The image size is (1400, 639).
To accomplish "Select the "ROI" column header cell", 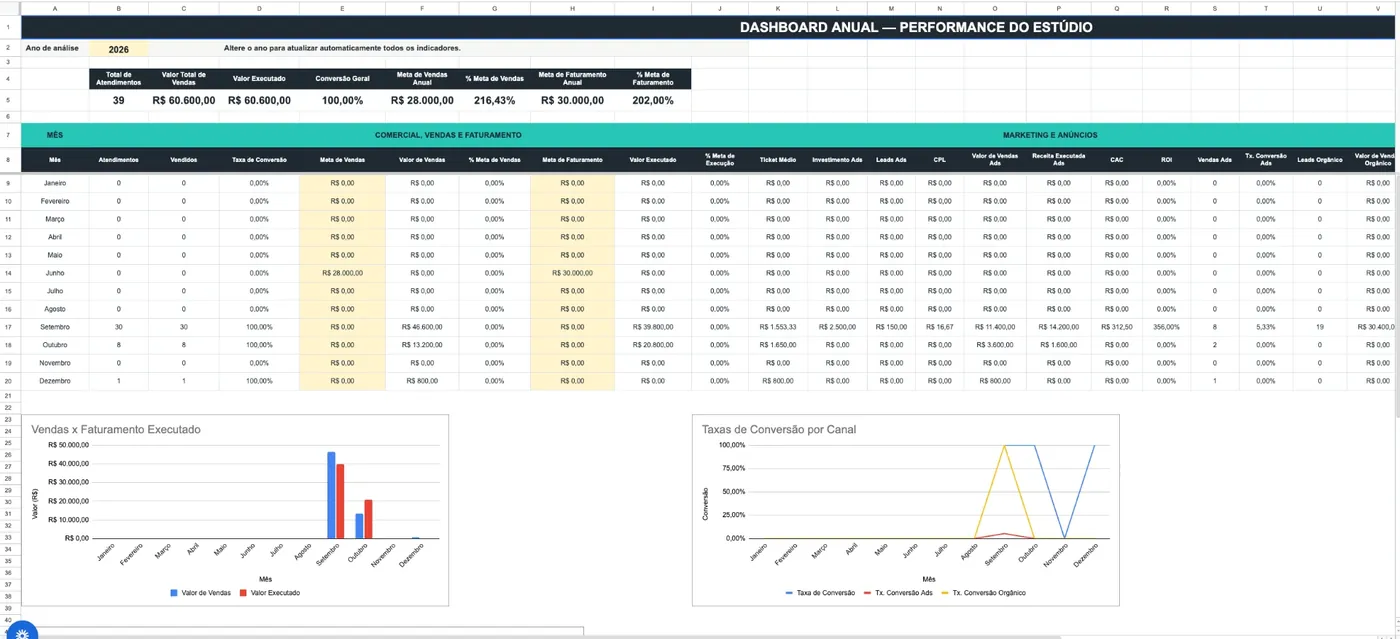I will [1166, 159].
